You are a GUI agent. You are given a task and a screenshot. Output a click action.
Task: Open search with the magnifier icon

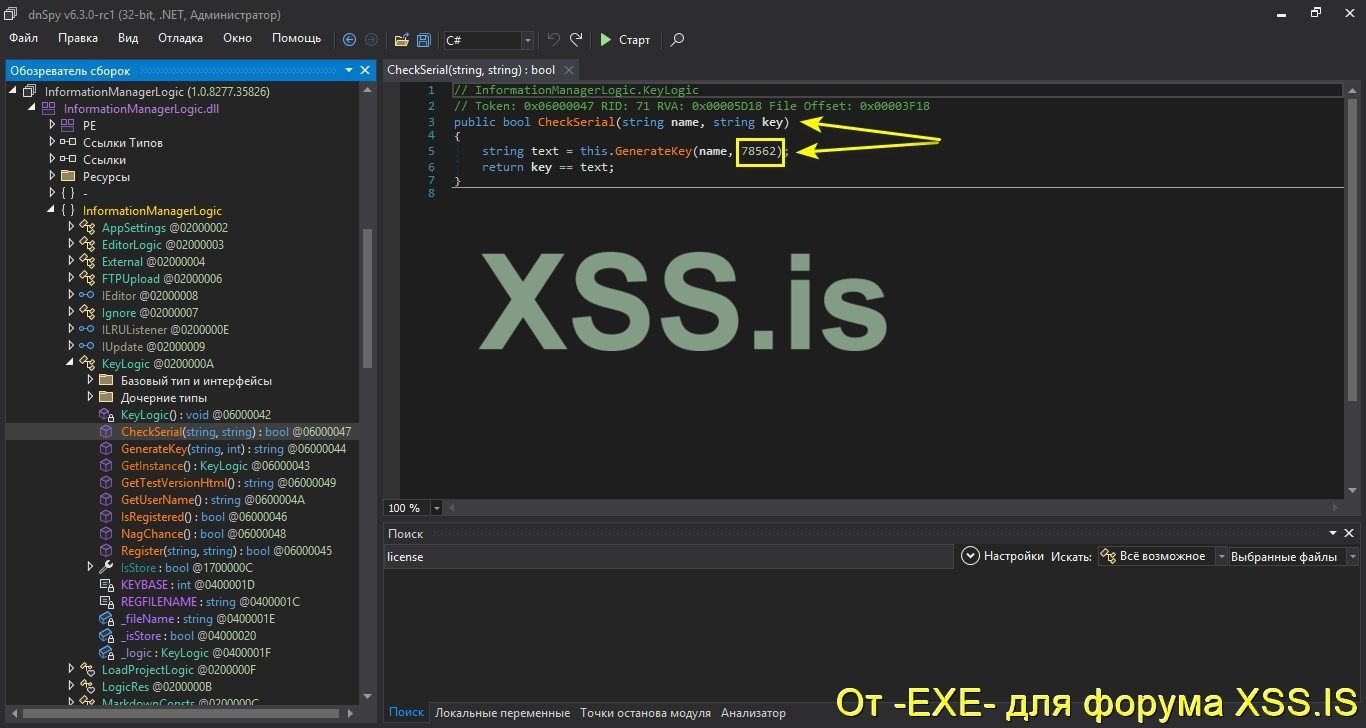coord(677,40)
